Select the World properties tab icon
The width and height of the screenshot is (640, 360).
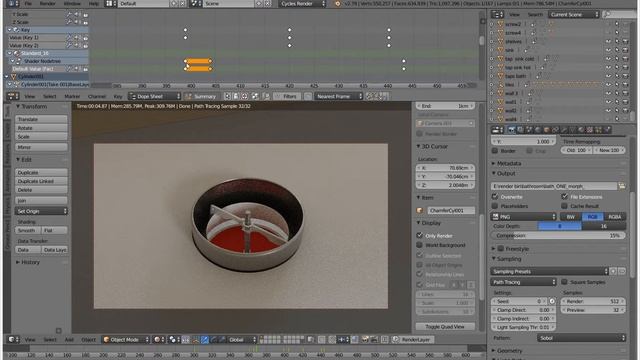[538, 130]
